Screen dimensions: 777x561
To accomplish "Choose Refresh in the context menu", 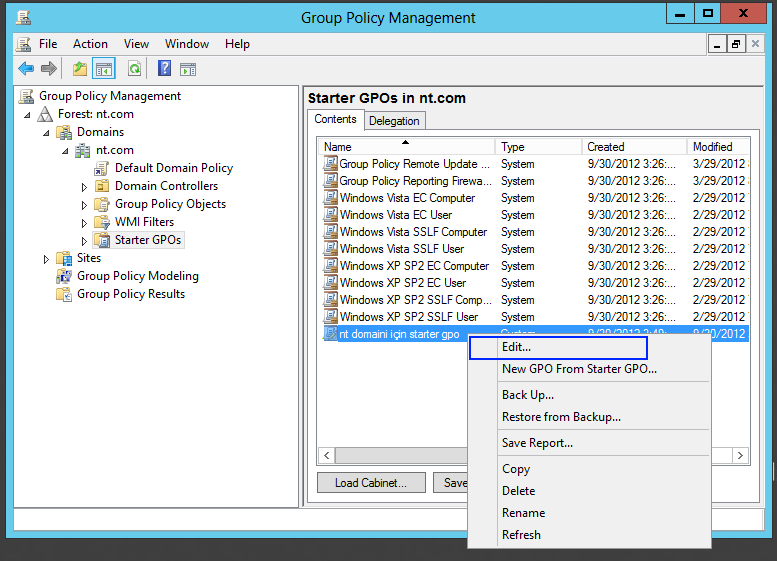I will 589,535.
